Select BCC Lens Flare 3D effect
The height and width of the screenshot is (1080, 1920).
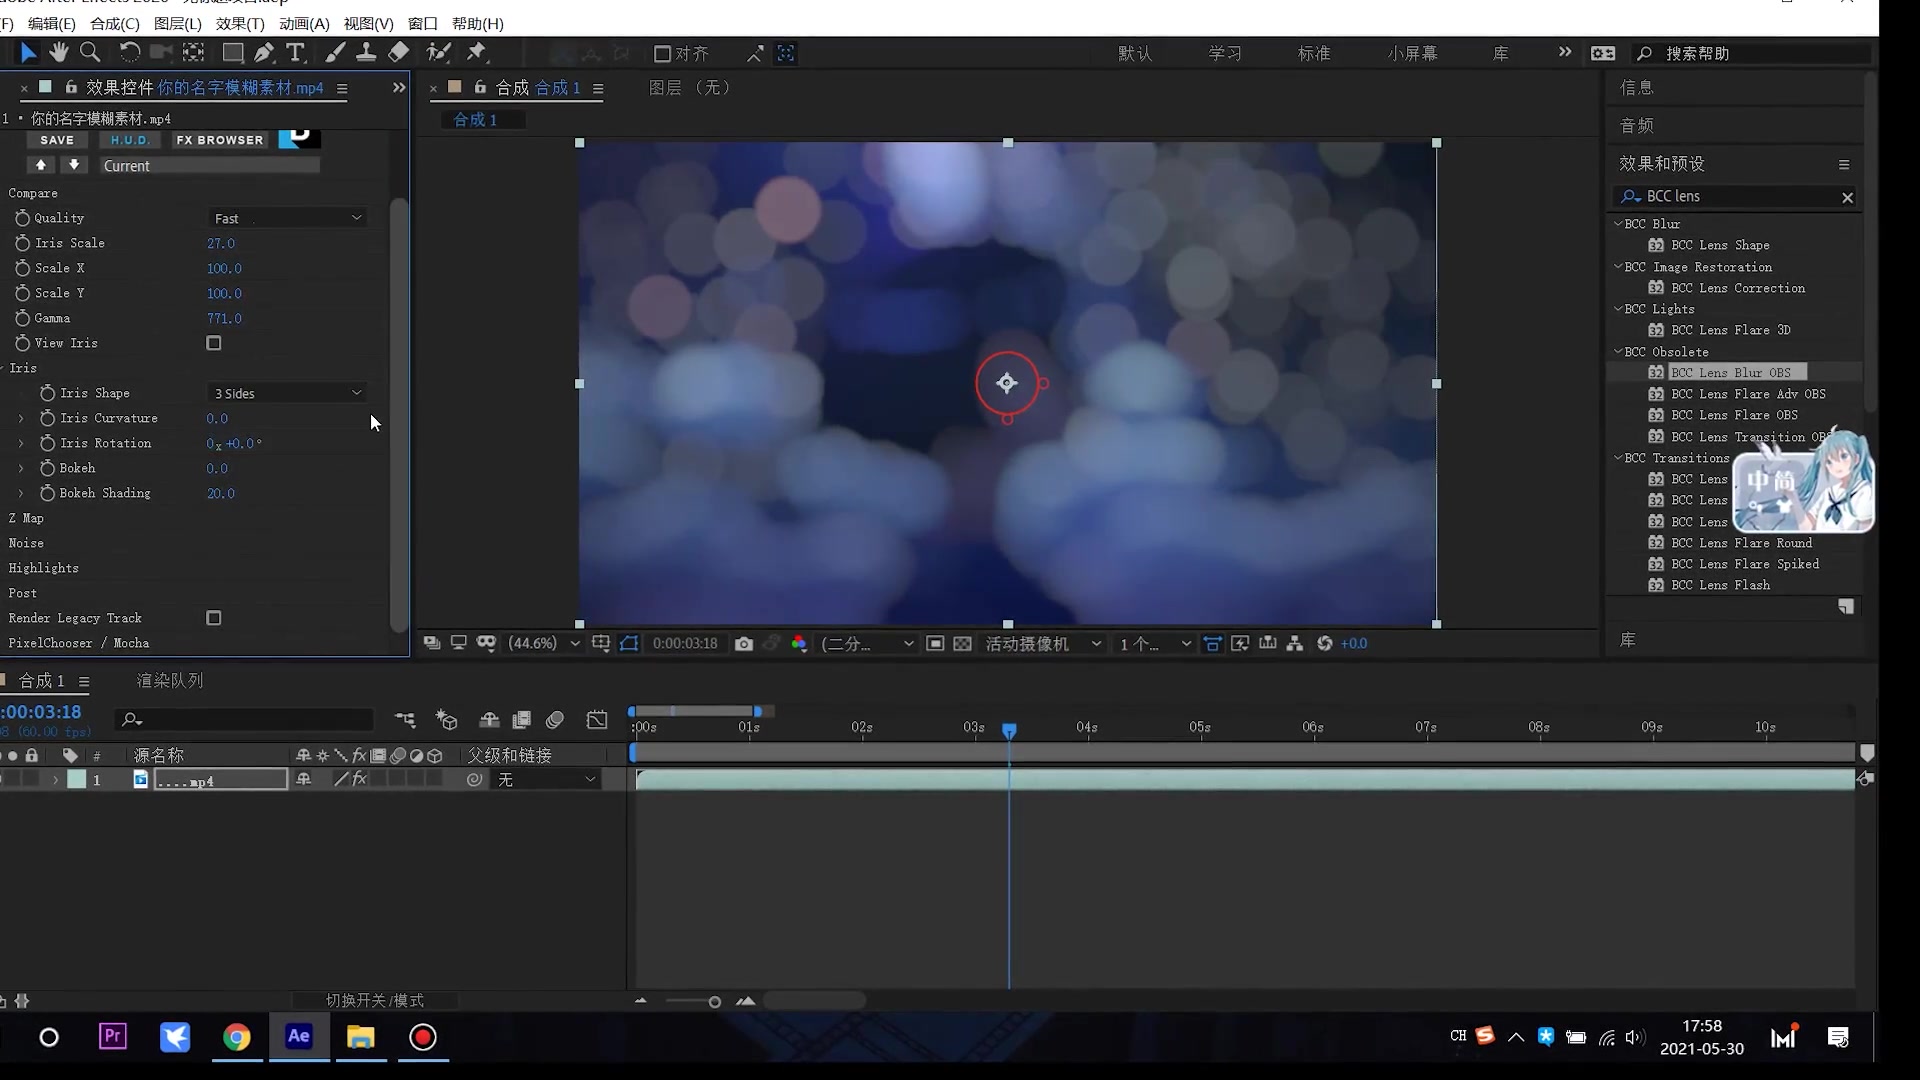(1730, 330)
